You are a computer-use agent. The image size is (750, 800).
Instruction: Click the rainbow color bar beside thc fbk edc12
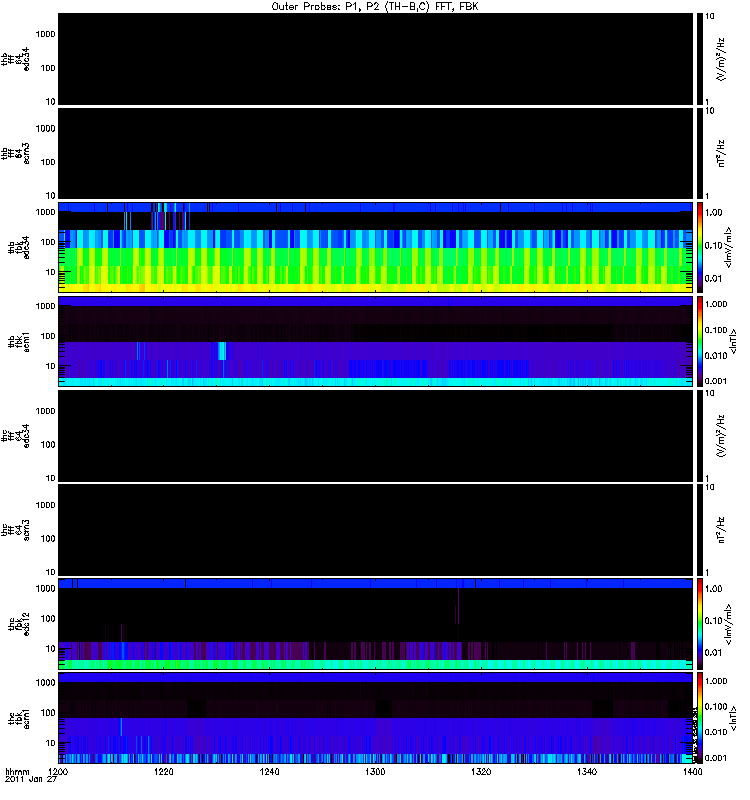(x=700, y=623)
